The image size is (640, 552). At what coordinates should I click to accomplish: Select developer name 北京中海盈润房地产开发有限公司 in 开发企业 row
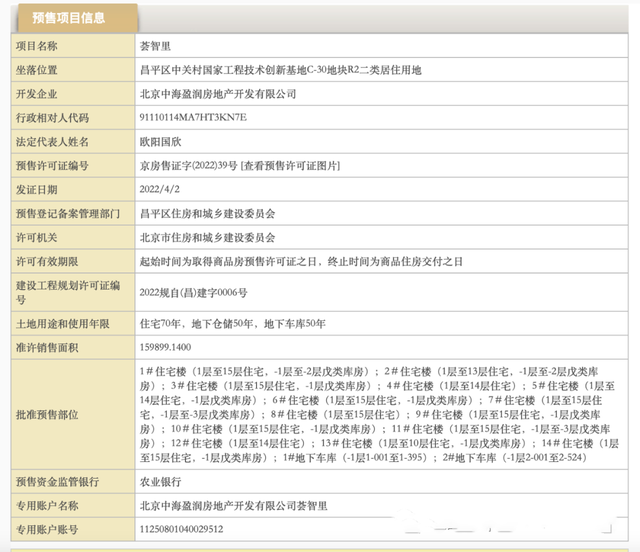[218, 94]
